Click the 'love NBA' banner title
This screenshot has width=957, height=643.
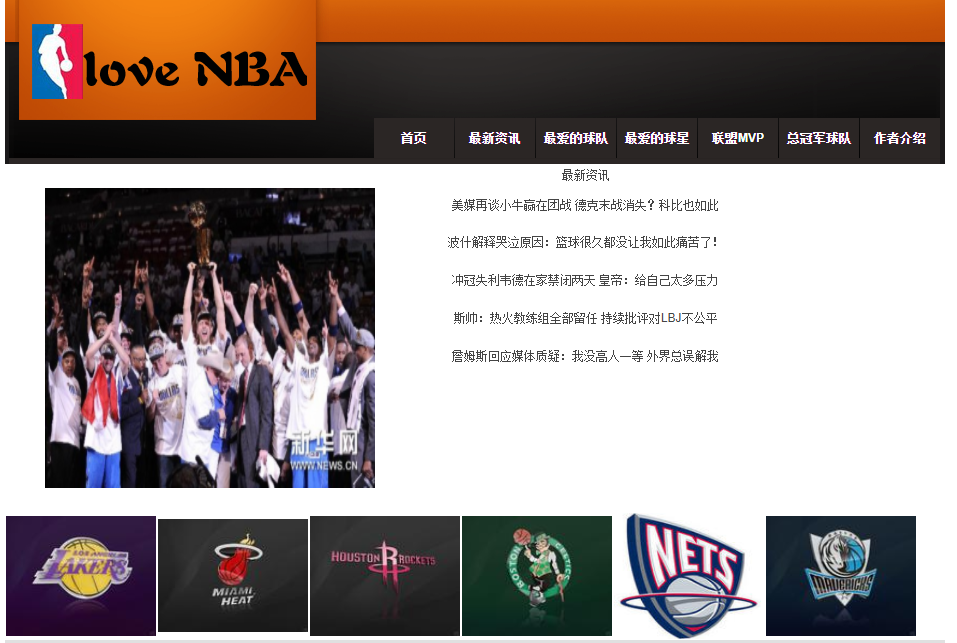coord(195,69)
